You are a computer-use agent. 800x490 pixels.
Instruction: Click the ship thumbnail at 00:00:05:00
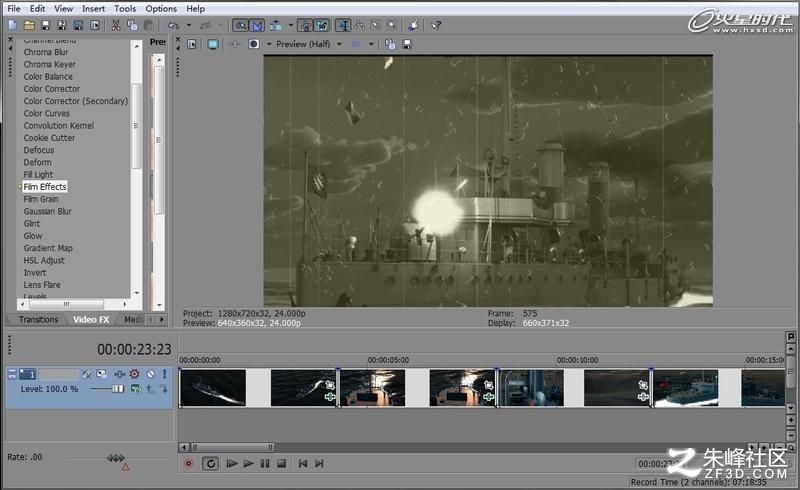[x=372, y=388]
